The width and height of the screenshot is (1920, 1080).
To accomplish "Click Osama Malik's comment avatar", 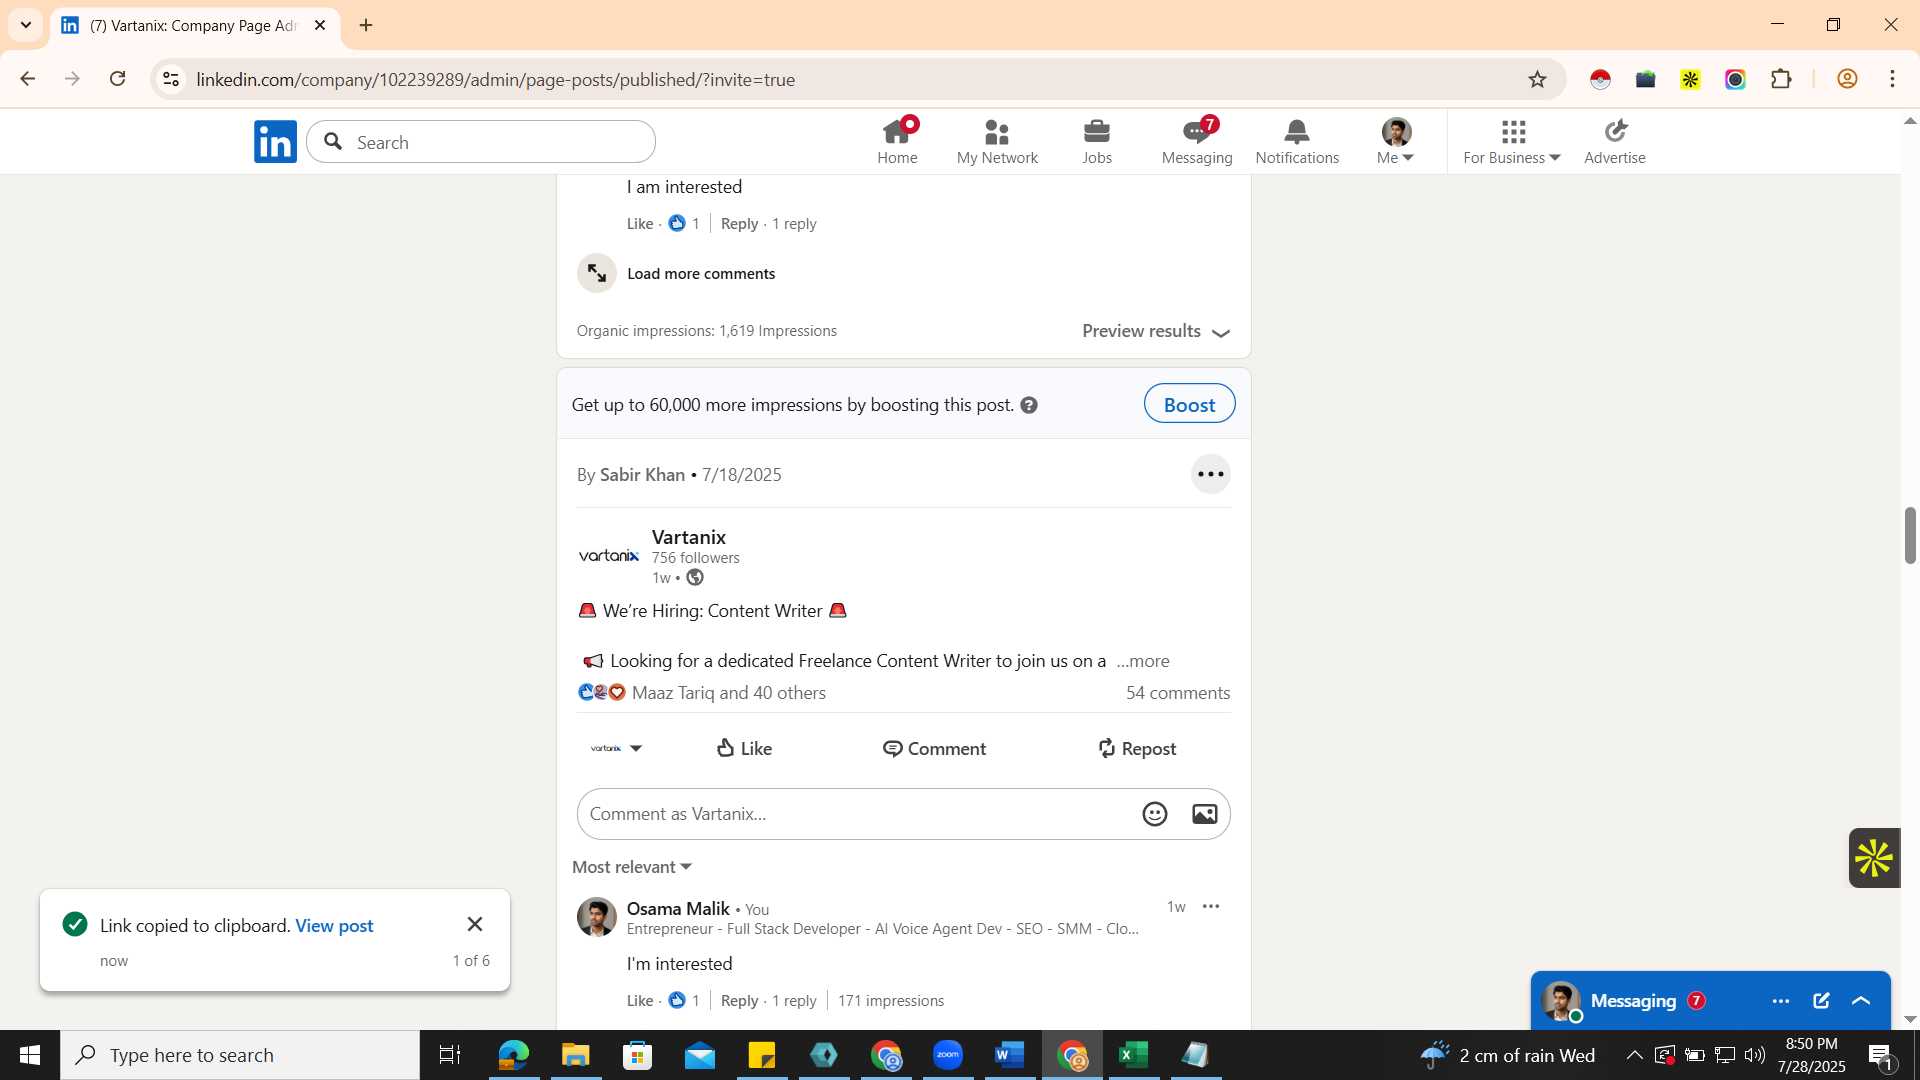I will coord(597,917).
